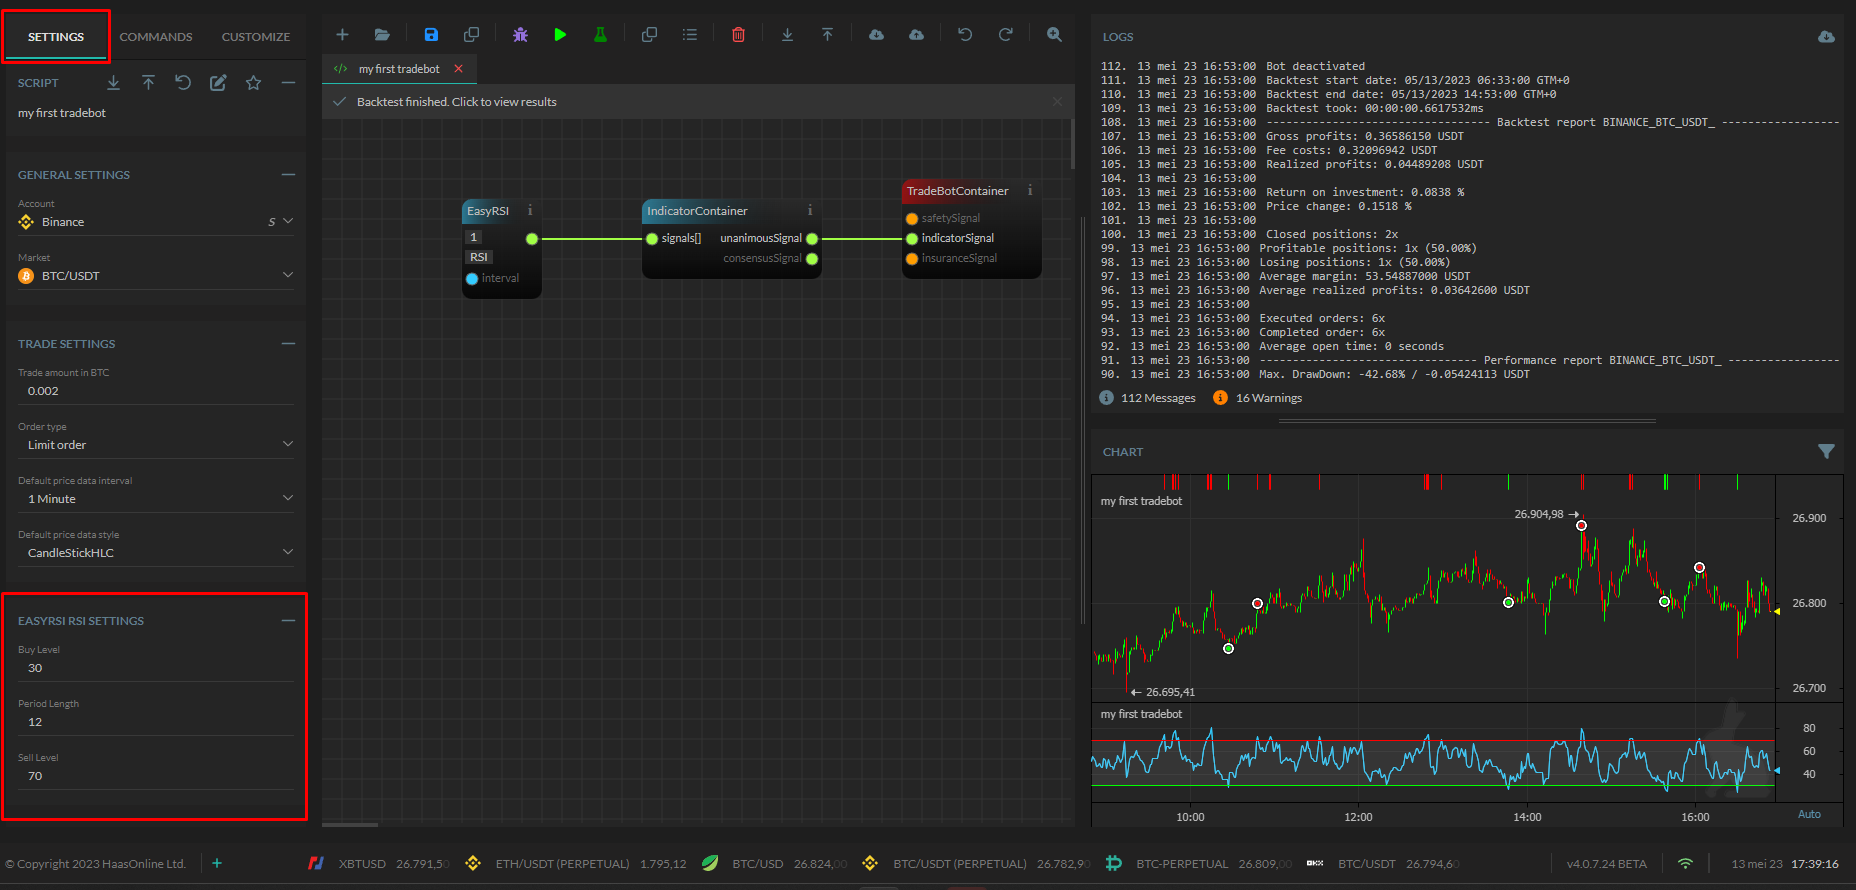The image size is (1856, 890).
Task: Click the divider handle between logs and chart
Action: coord(1467,421)
